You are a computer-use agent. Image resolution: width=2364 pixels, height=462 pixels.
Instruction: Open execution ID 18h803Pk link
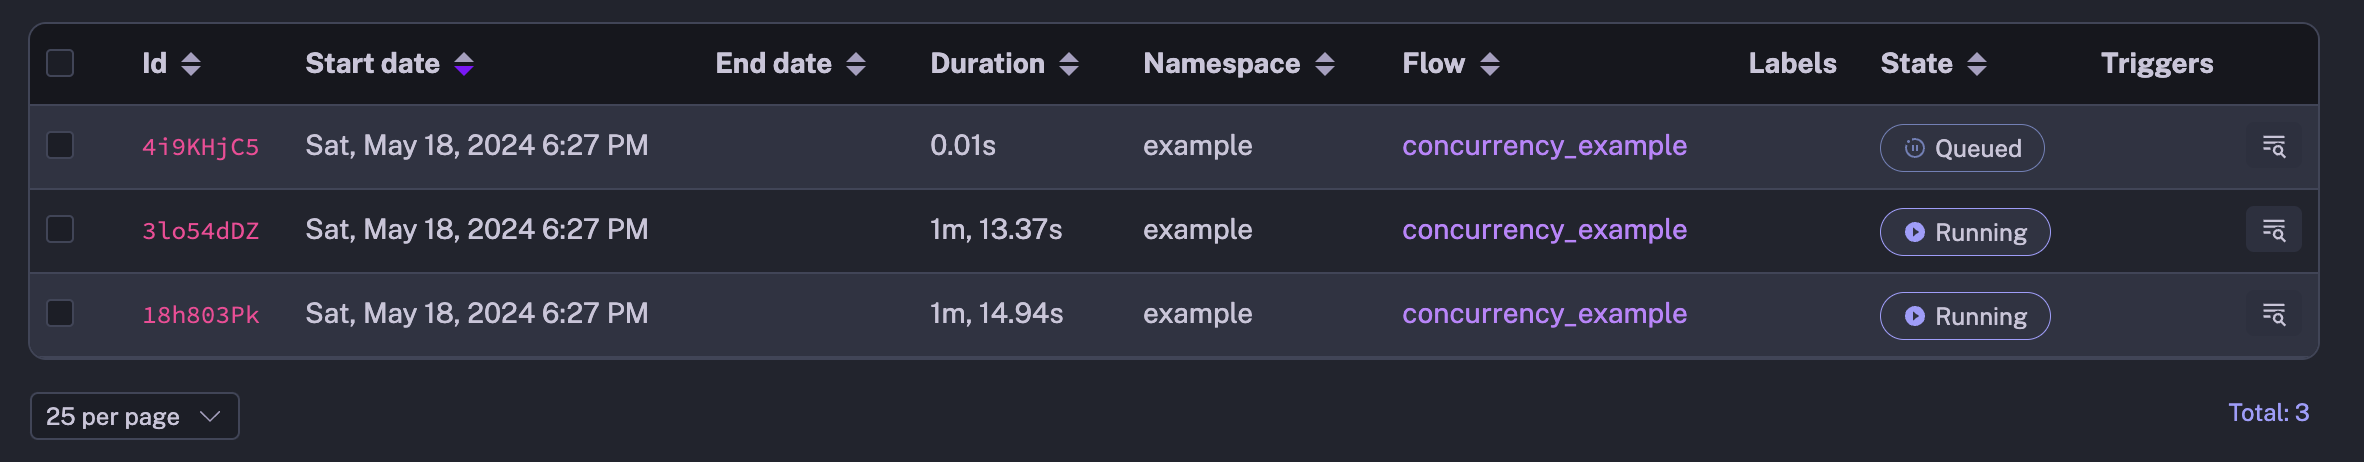click(x=200, y=315)
